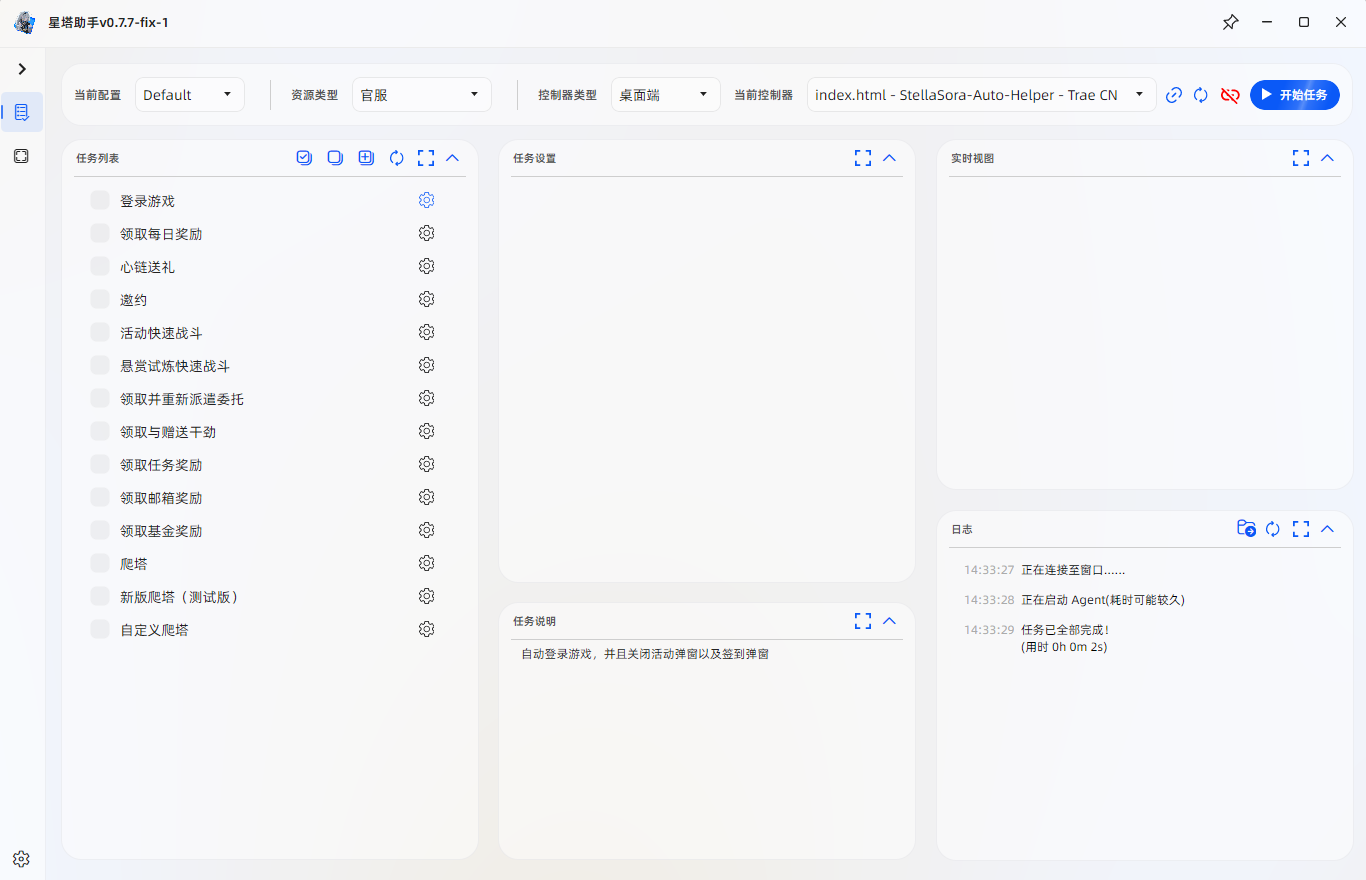Screen dimensions: 1366x880
Task: Open the 资源类型 官服 dropdown
Action: pyautogui.click(x=421, y=95)
